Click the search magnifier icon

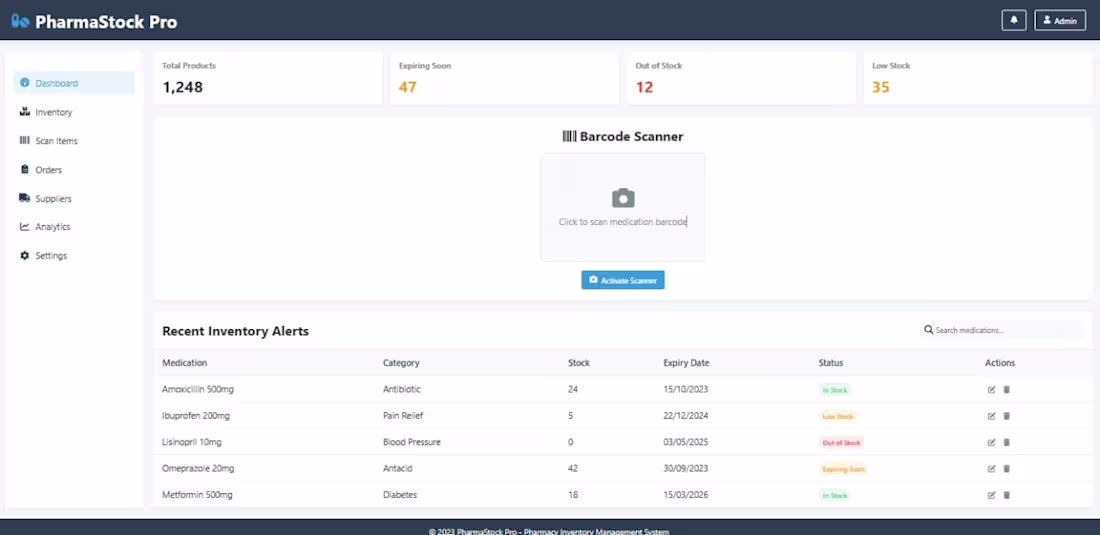coord(929,330)
